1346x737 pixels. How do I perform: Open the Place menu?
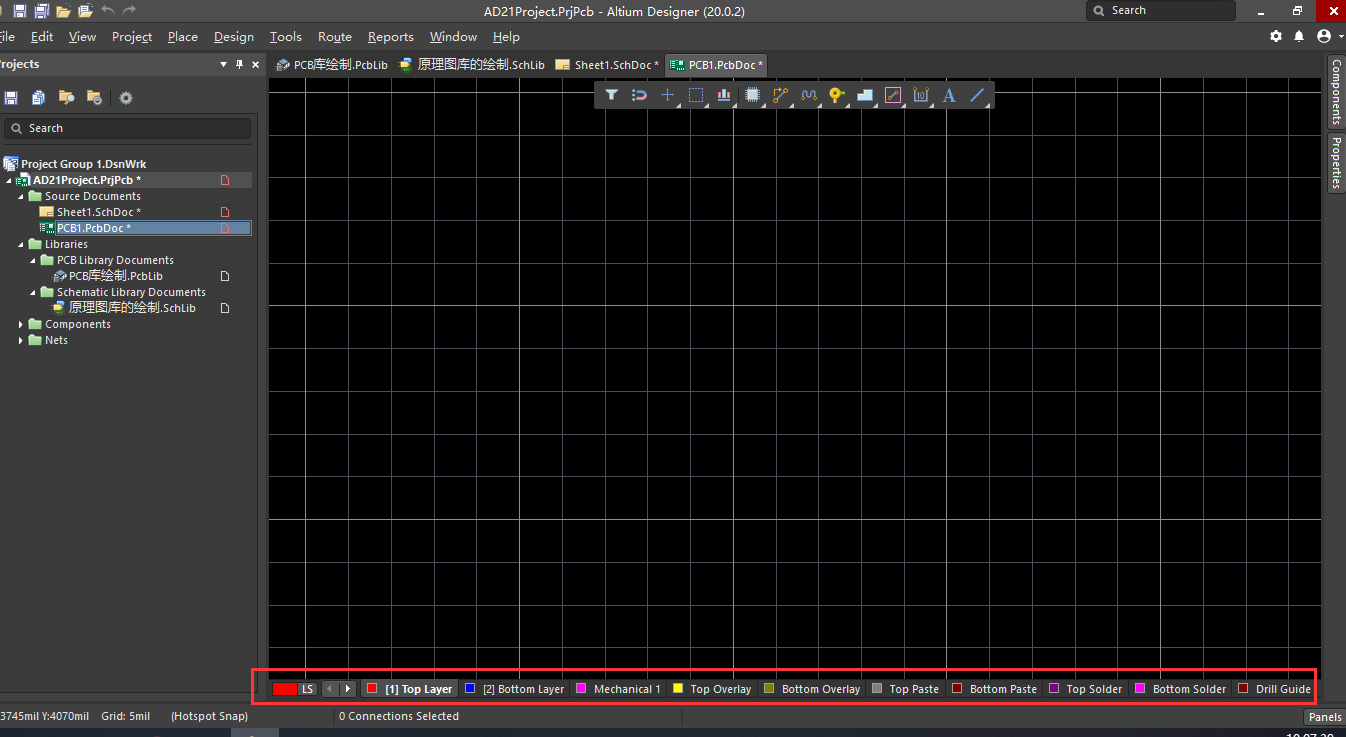[182, 36]
